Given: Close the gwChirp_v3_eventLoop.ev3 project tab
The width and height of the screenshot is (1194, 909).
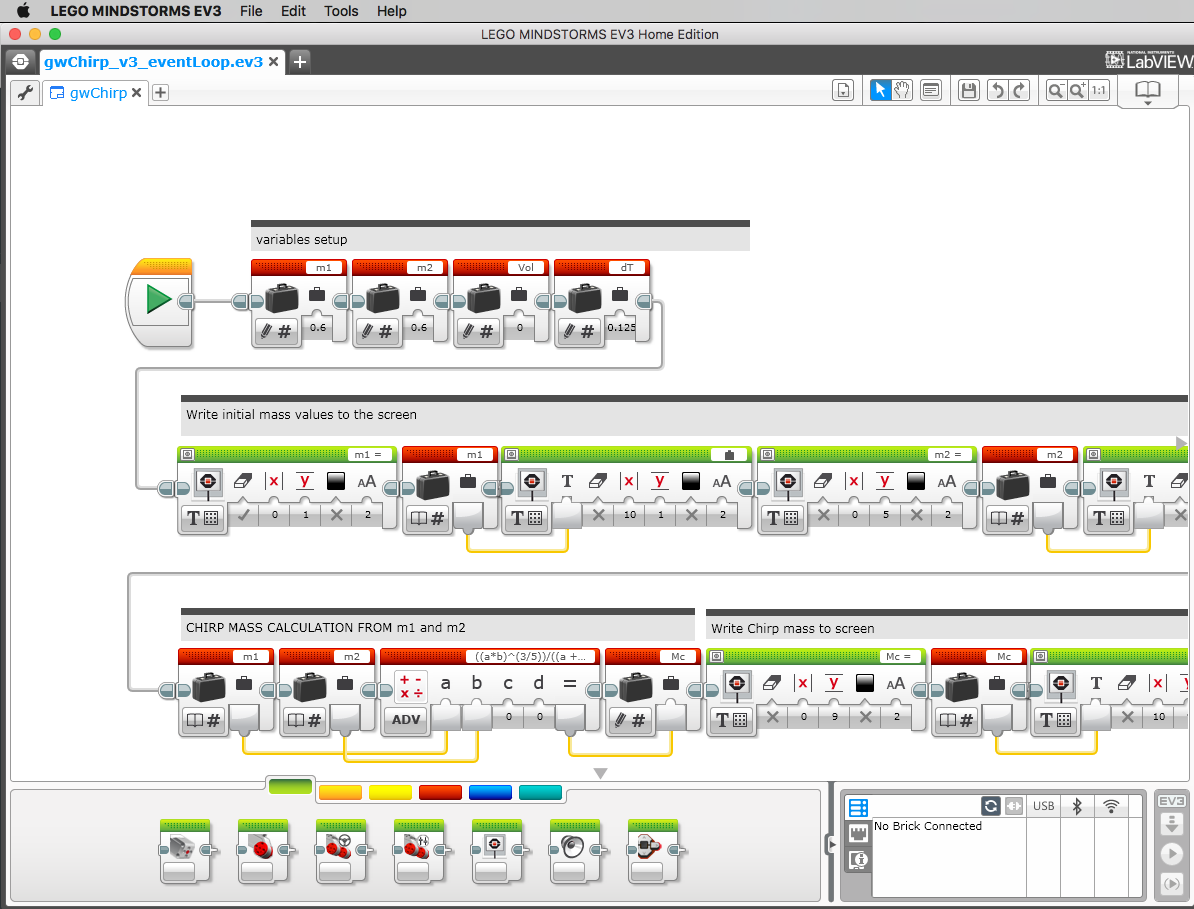Looking at the screenshot, I should coord(273,62).
